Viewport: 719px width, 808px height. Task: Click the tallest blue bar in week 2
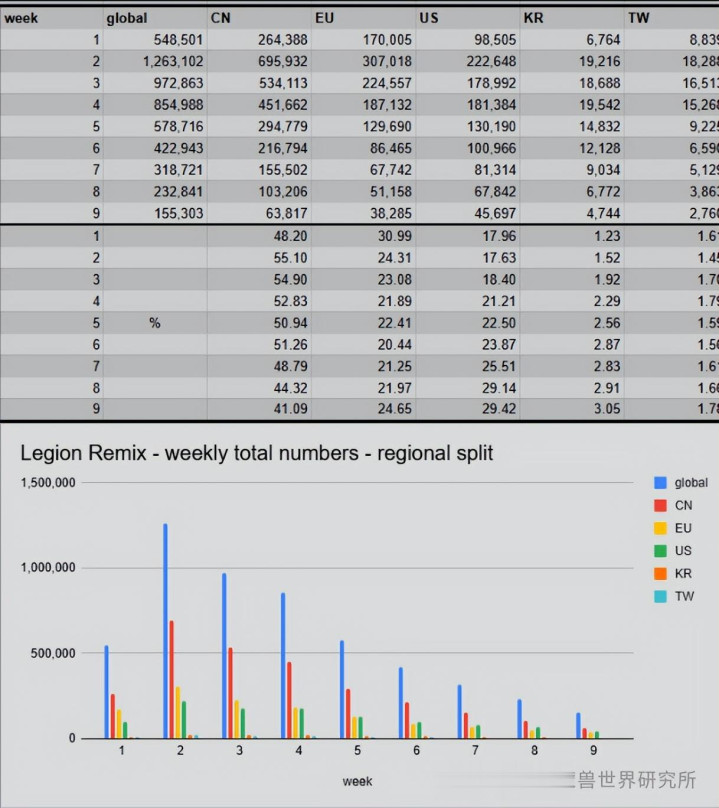coord(165,630)
